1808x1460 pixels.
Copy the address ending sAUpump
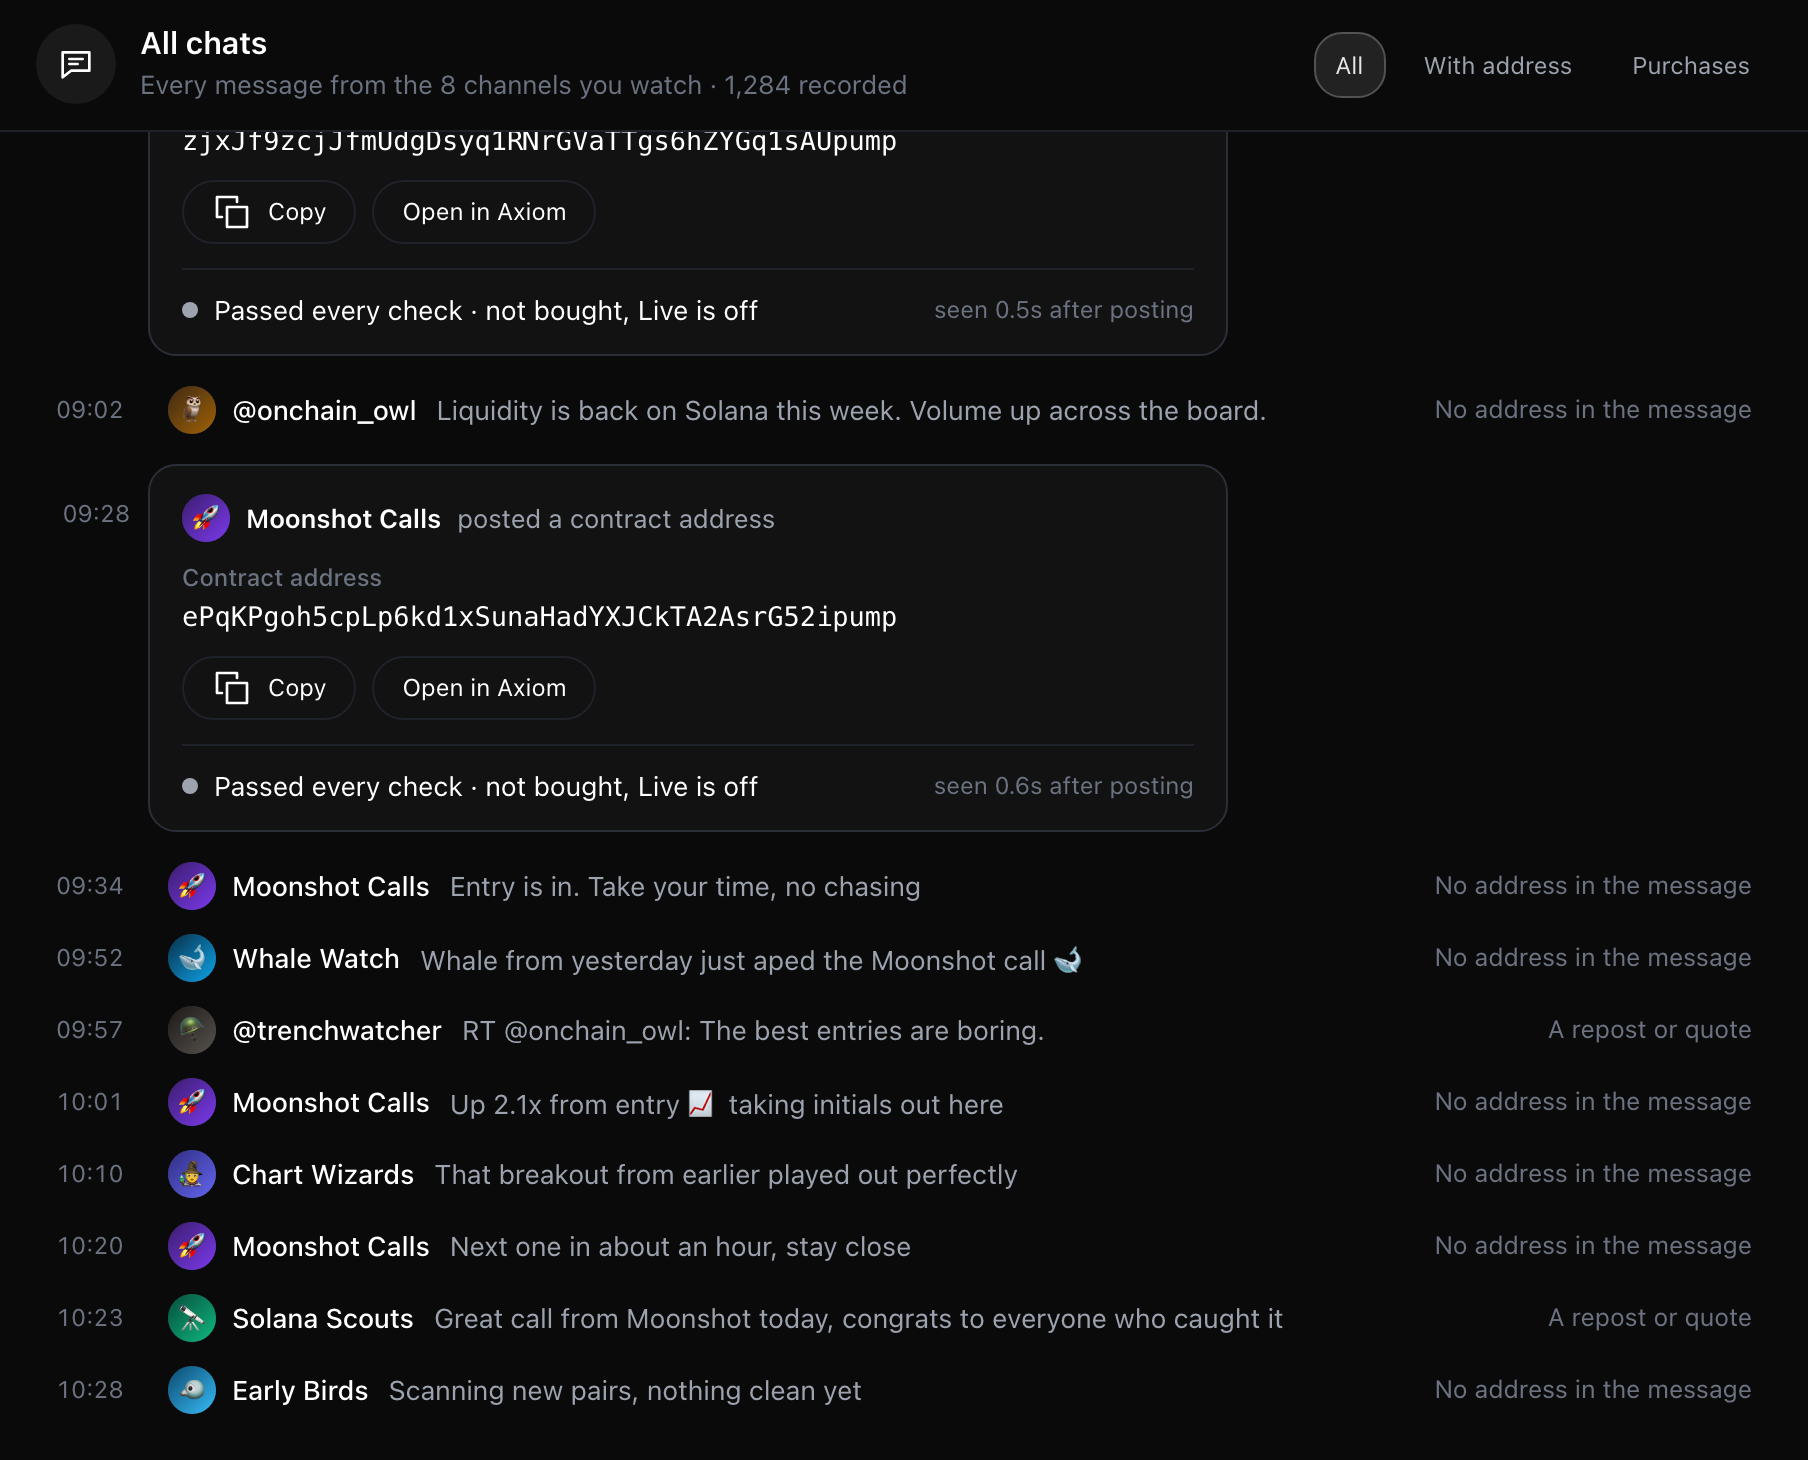pyautogui.click(x=269, y=212)
